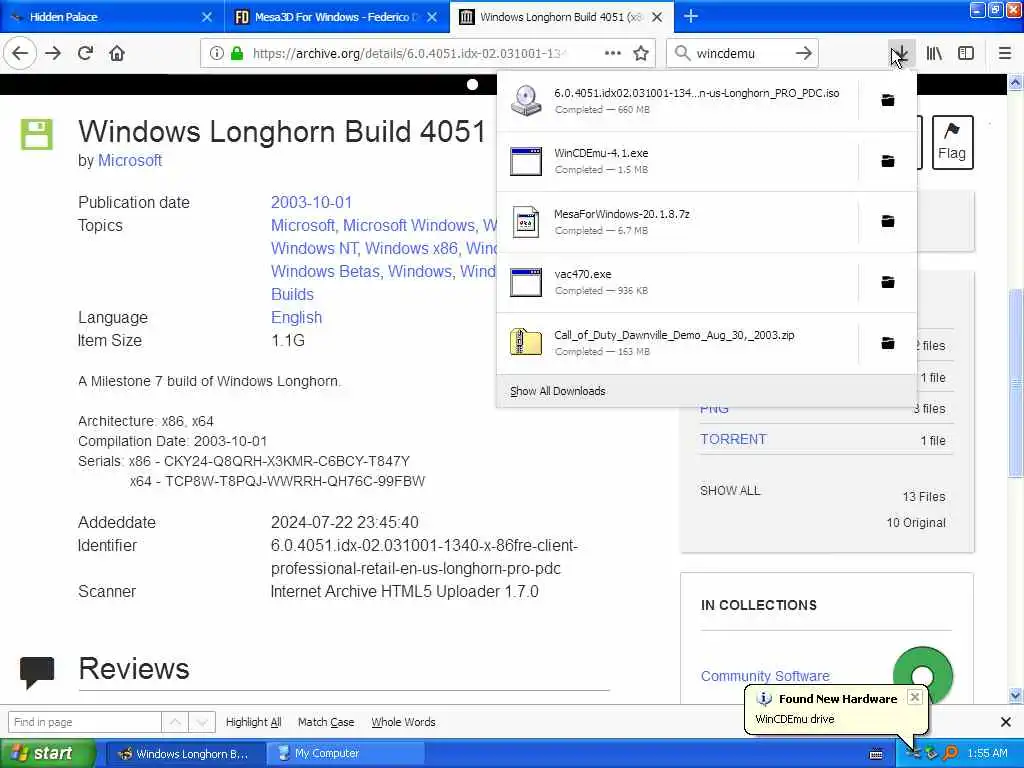Open containing folder for MesaForWindows-20.1.8.7z
The width and height of the screenshot is (1024, 768).
[888, 221]
